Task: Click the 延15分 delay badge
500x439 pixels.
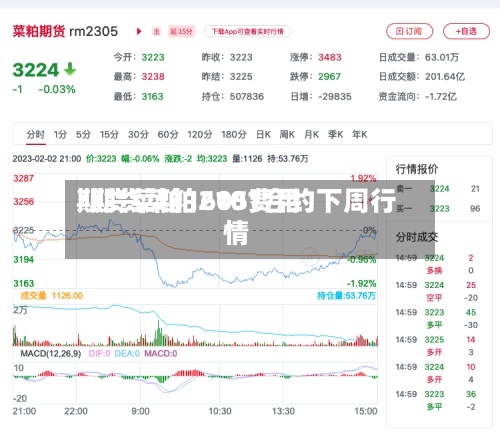Action: click(181, 32)
